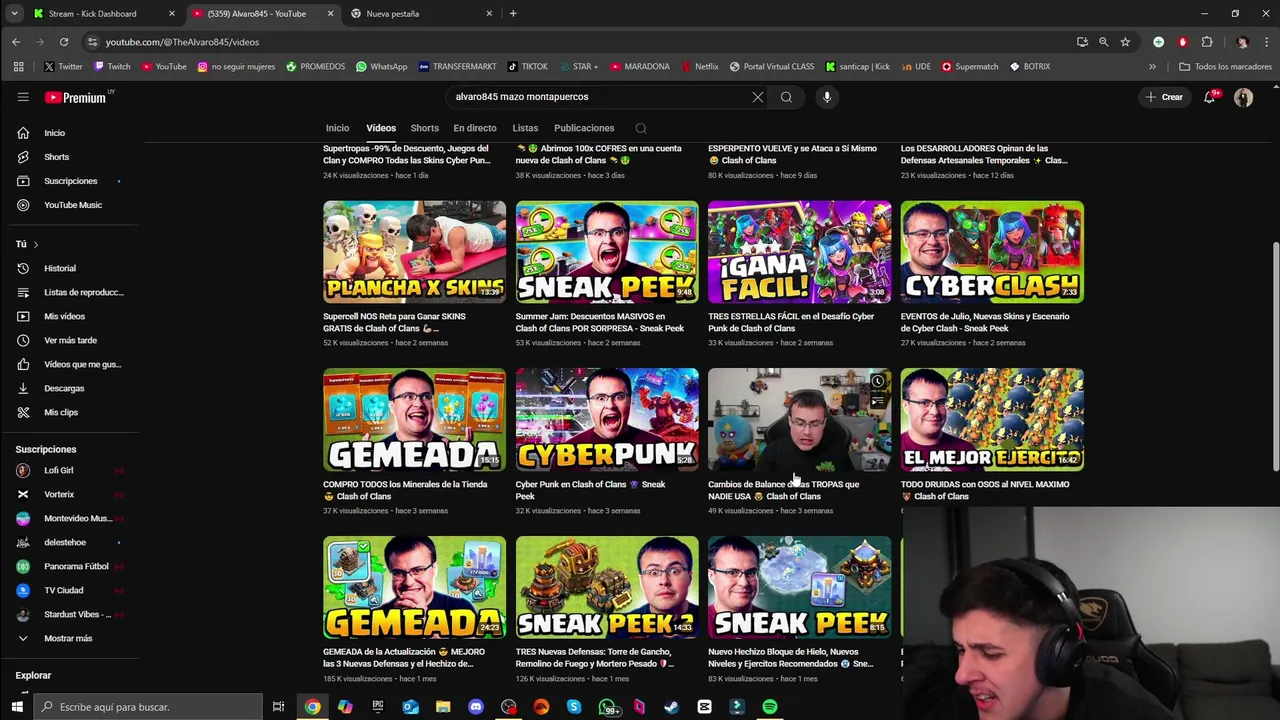Viewport: 1280px width, 720px height.
Task: Open Discord from the taskbar
Action: click(x=476, y=707)
